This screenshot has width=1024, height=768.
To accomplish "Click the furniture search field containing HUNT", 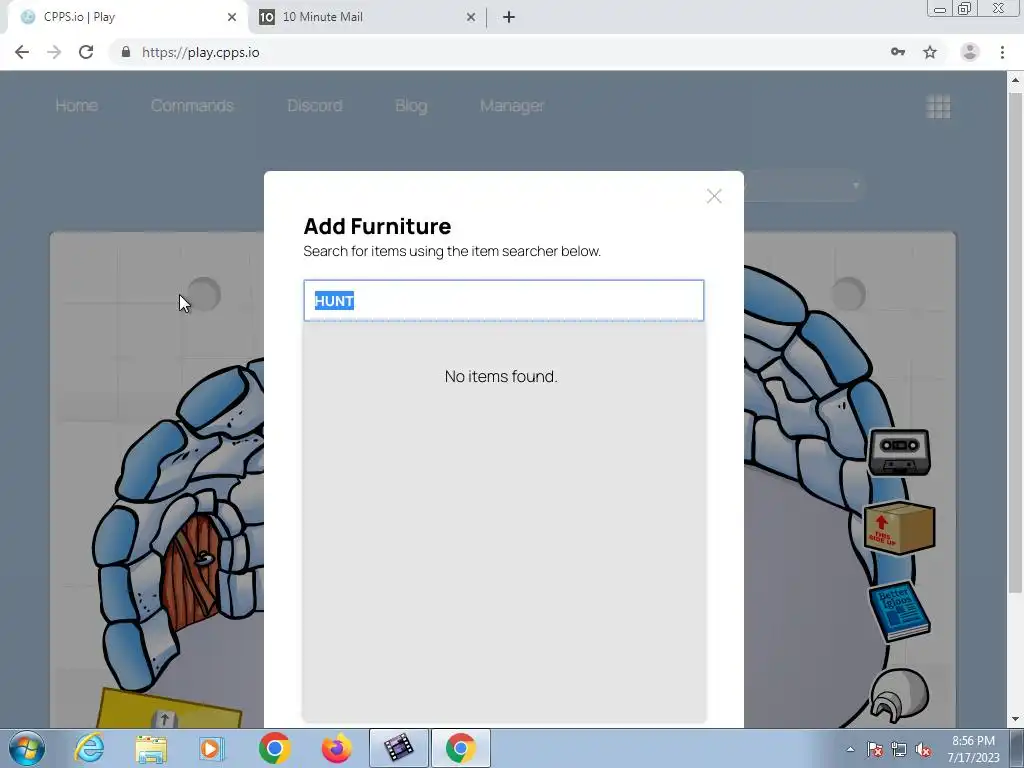I will 504,300.
